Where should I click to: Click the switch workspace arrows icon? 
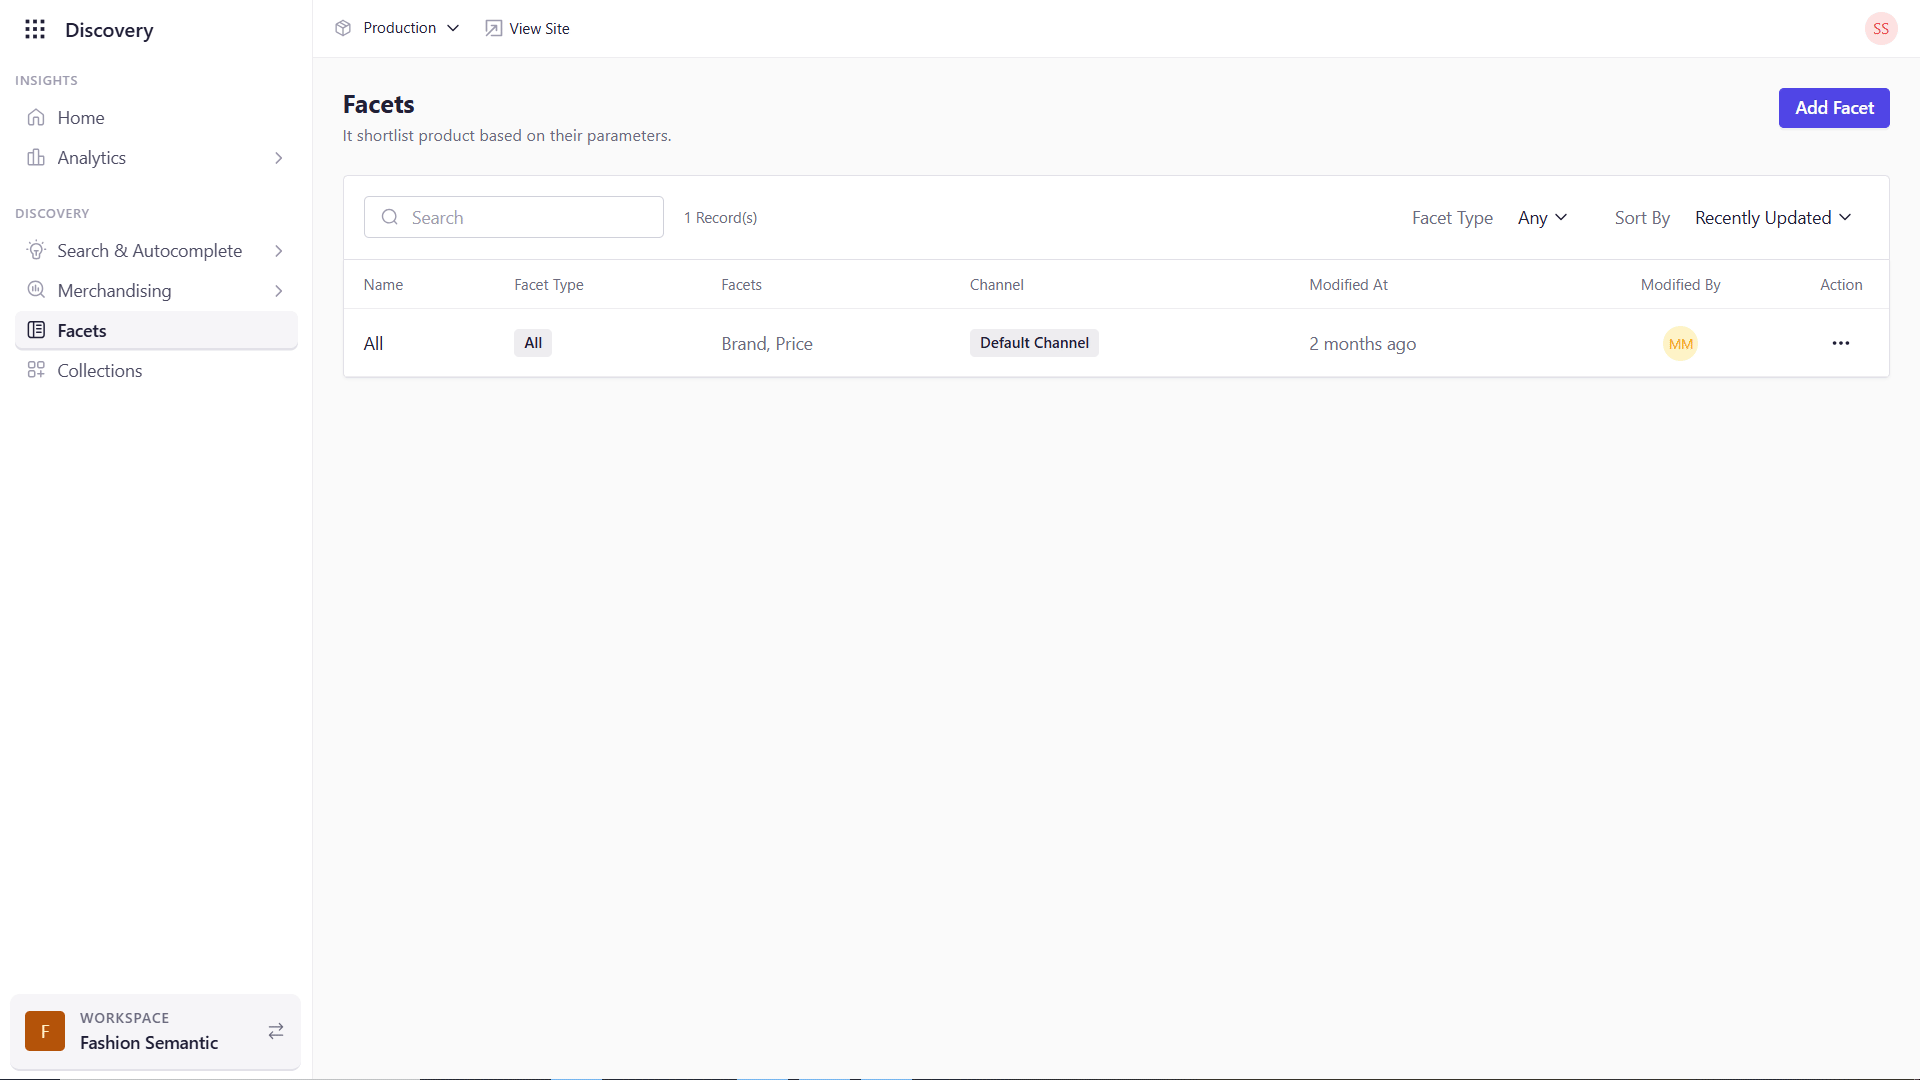point(276,1031)
